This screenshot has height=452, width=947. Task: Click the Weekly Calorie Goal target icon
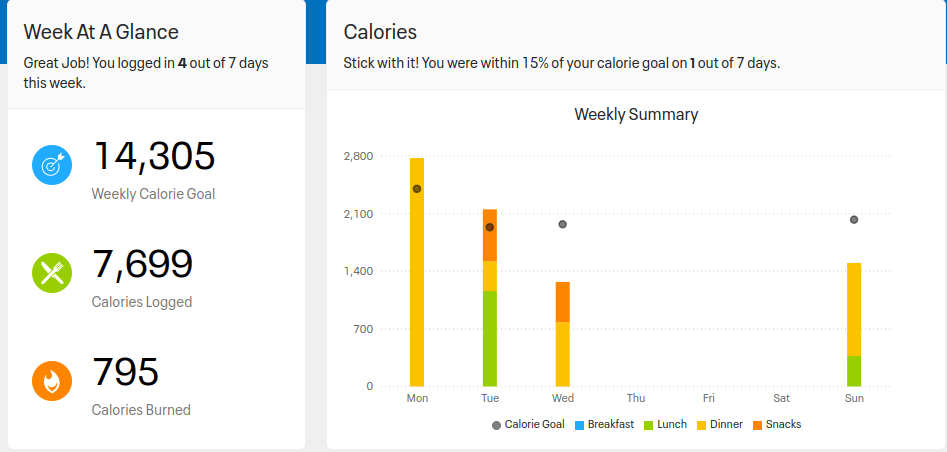click(x=52, y=165)
